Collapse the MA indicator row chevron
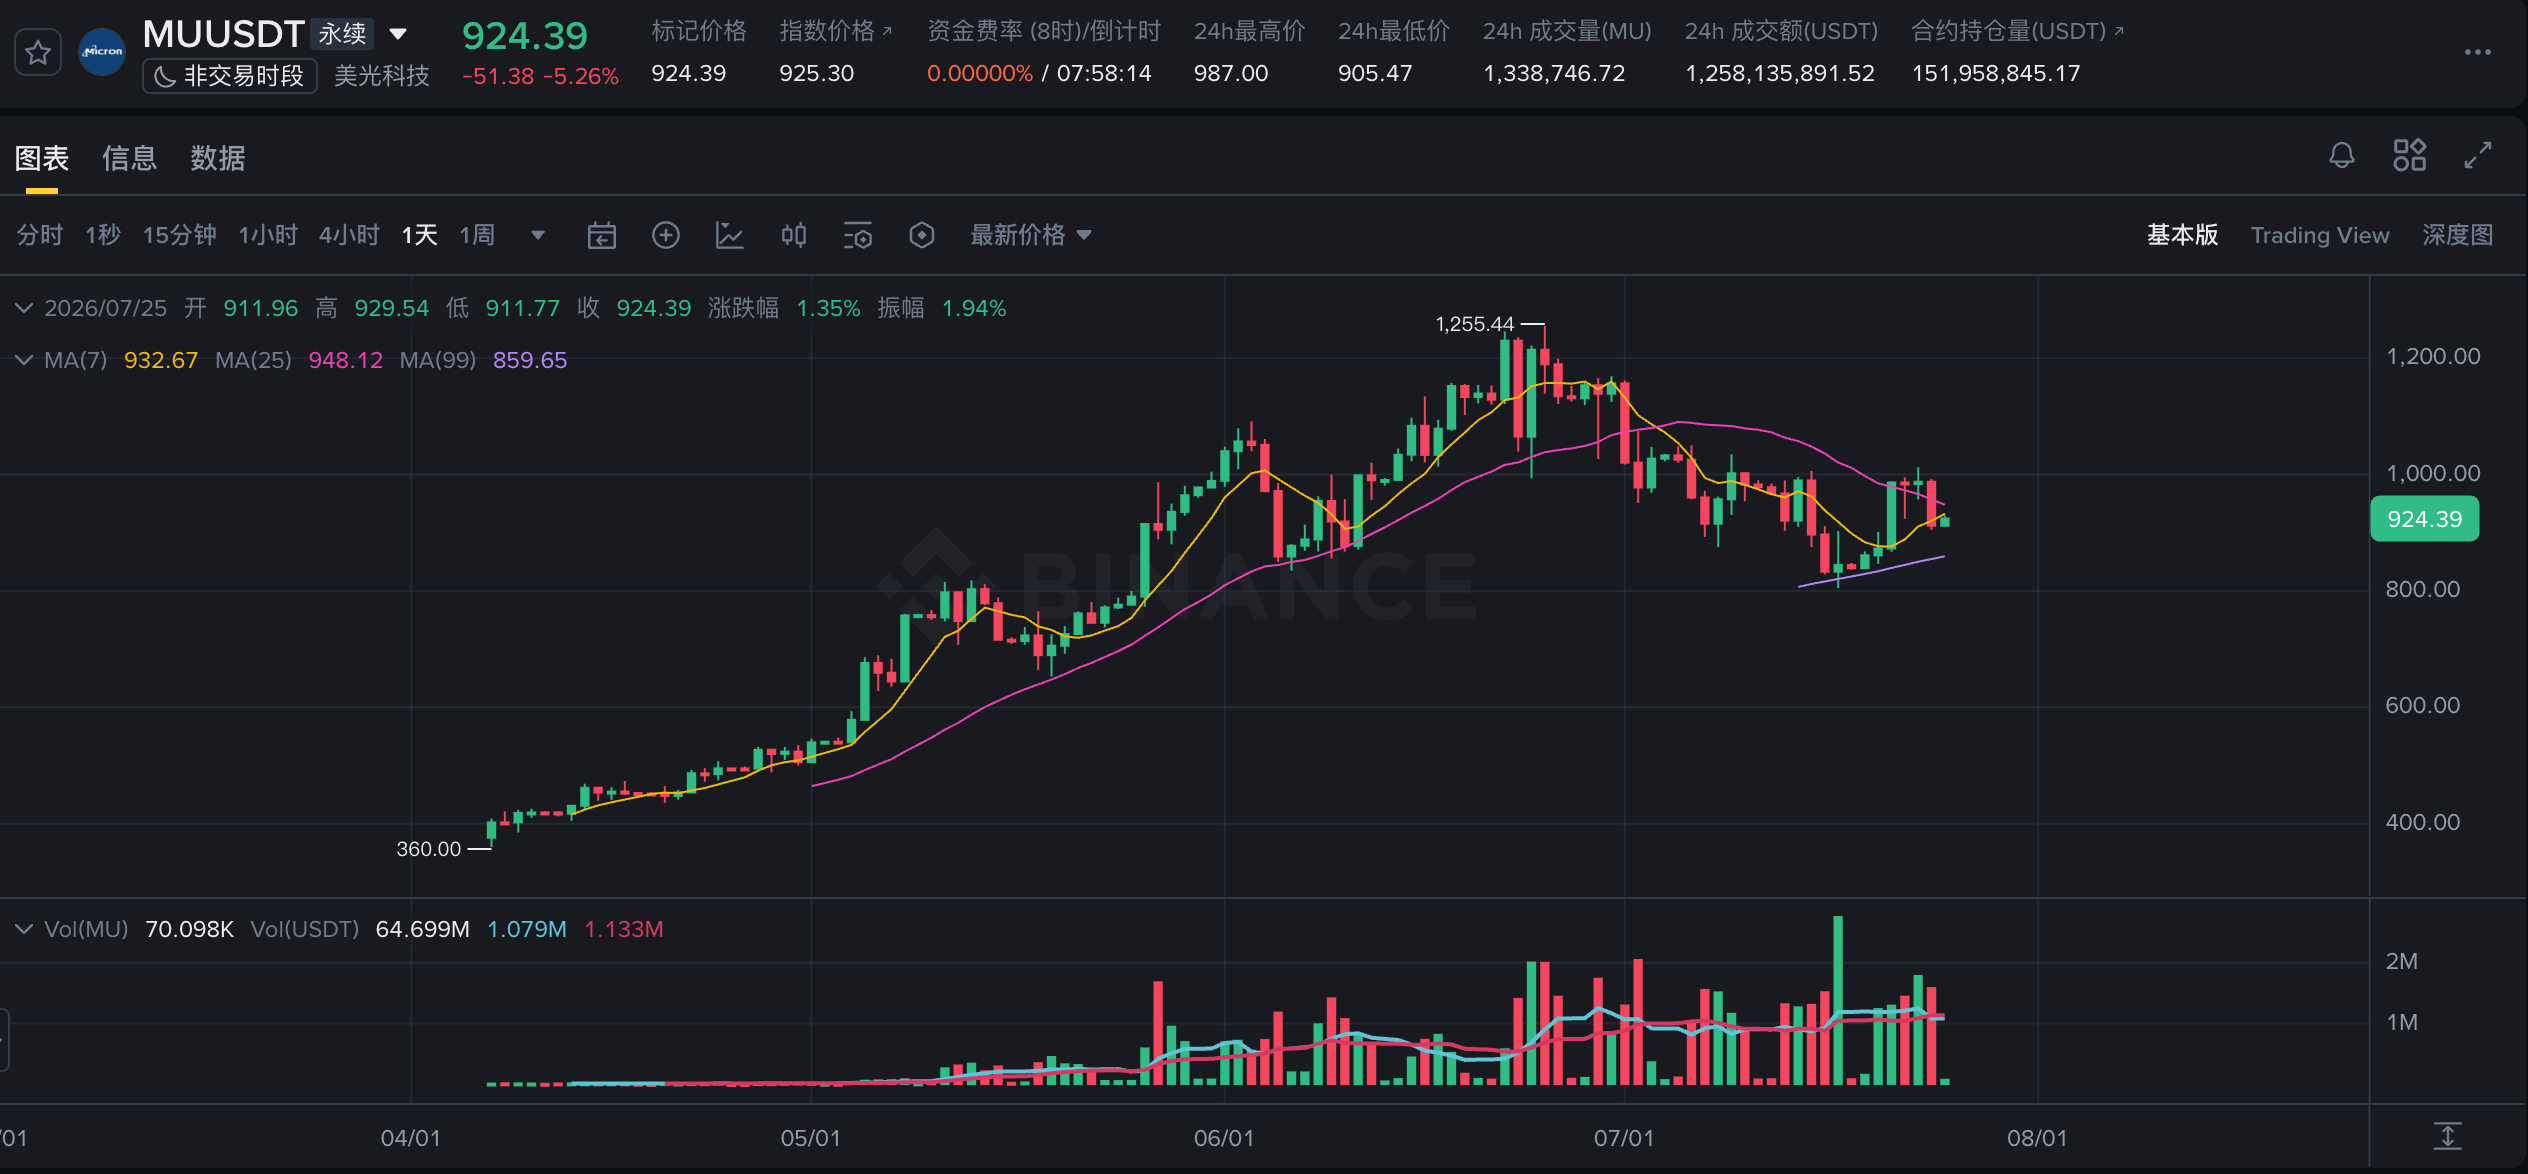This screenshot has width=2528, height=1174. pyautogui.click(x=24, y=360)
